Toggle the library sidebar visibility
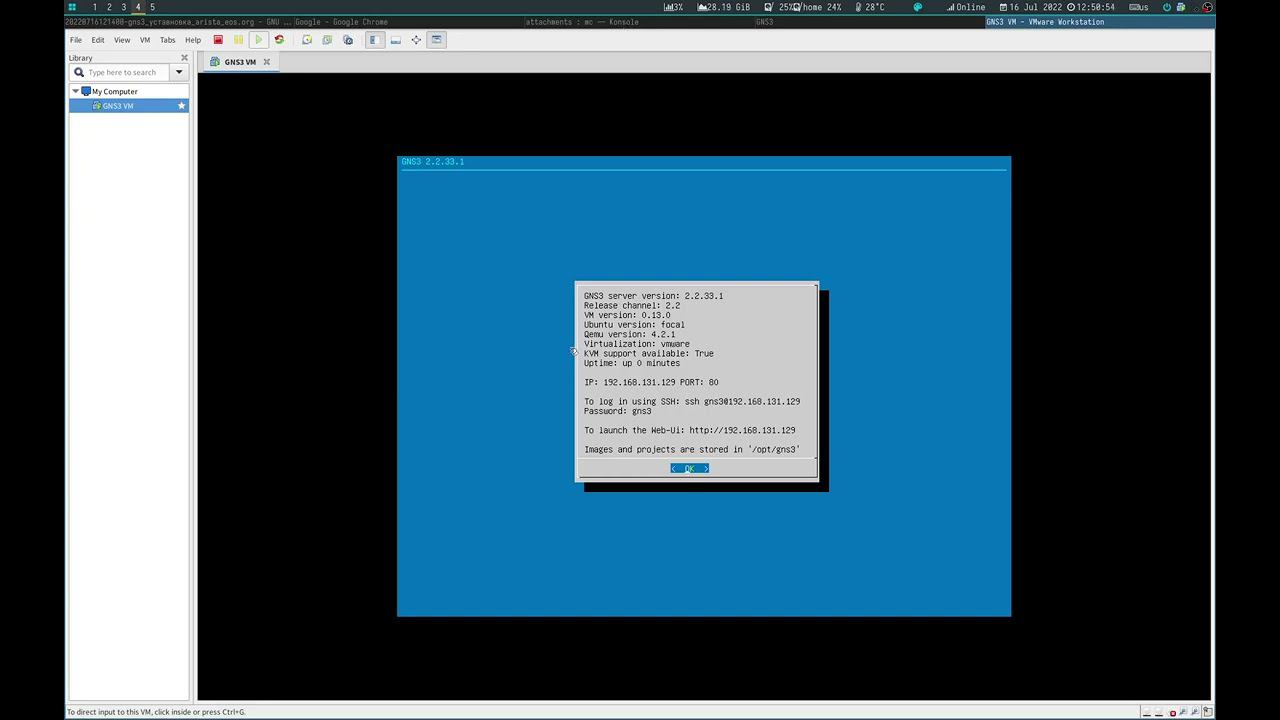This screenshot has width=1280, height=720. (375, 40)
